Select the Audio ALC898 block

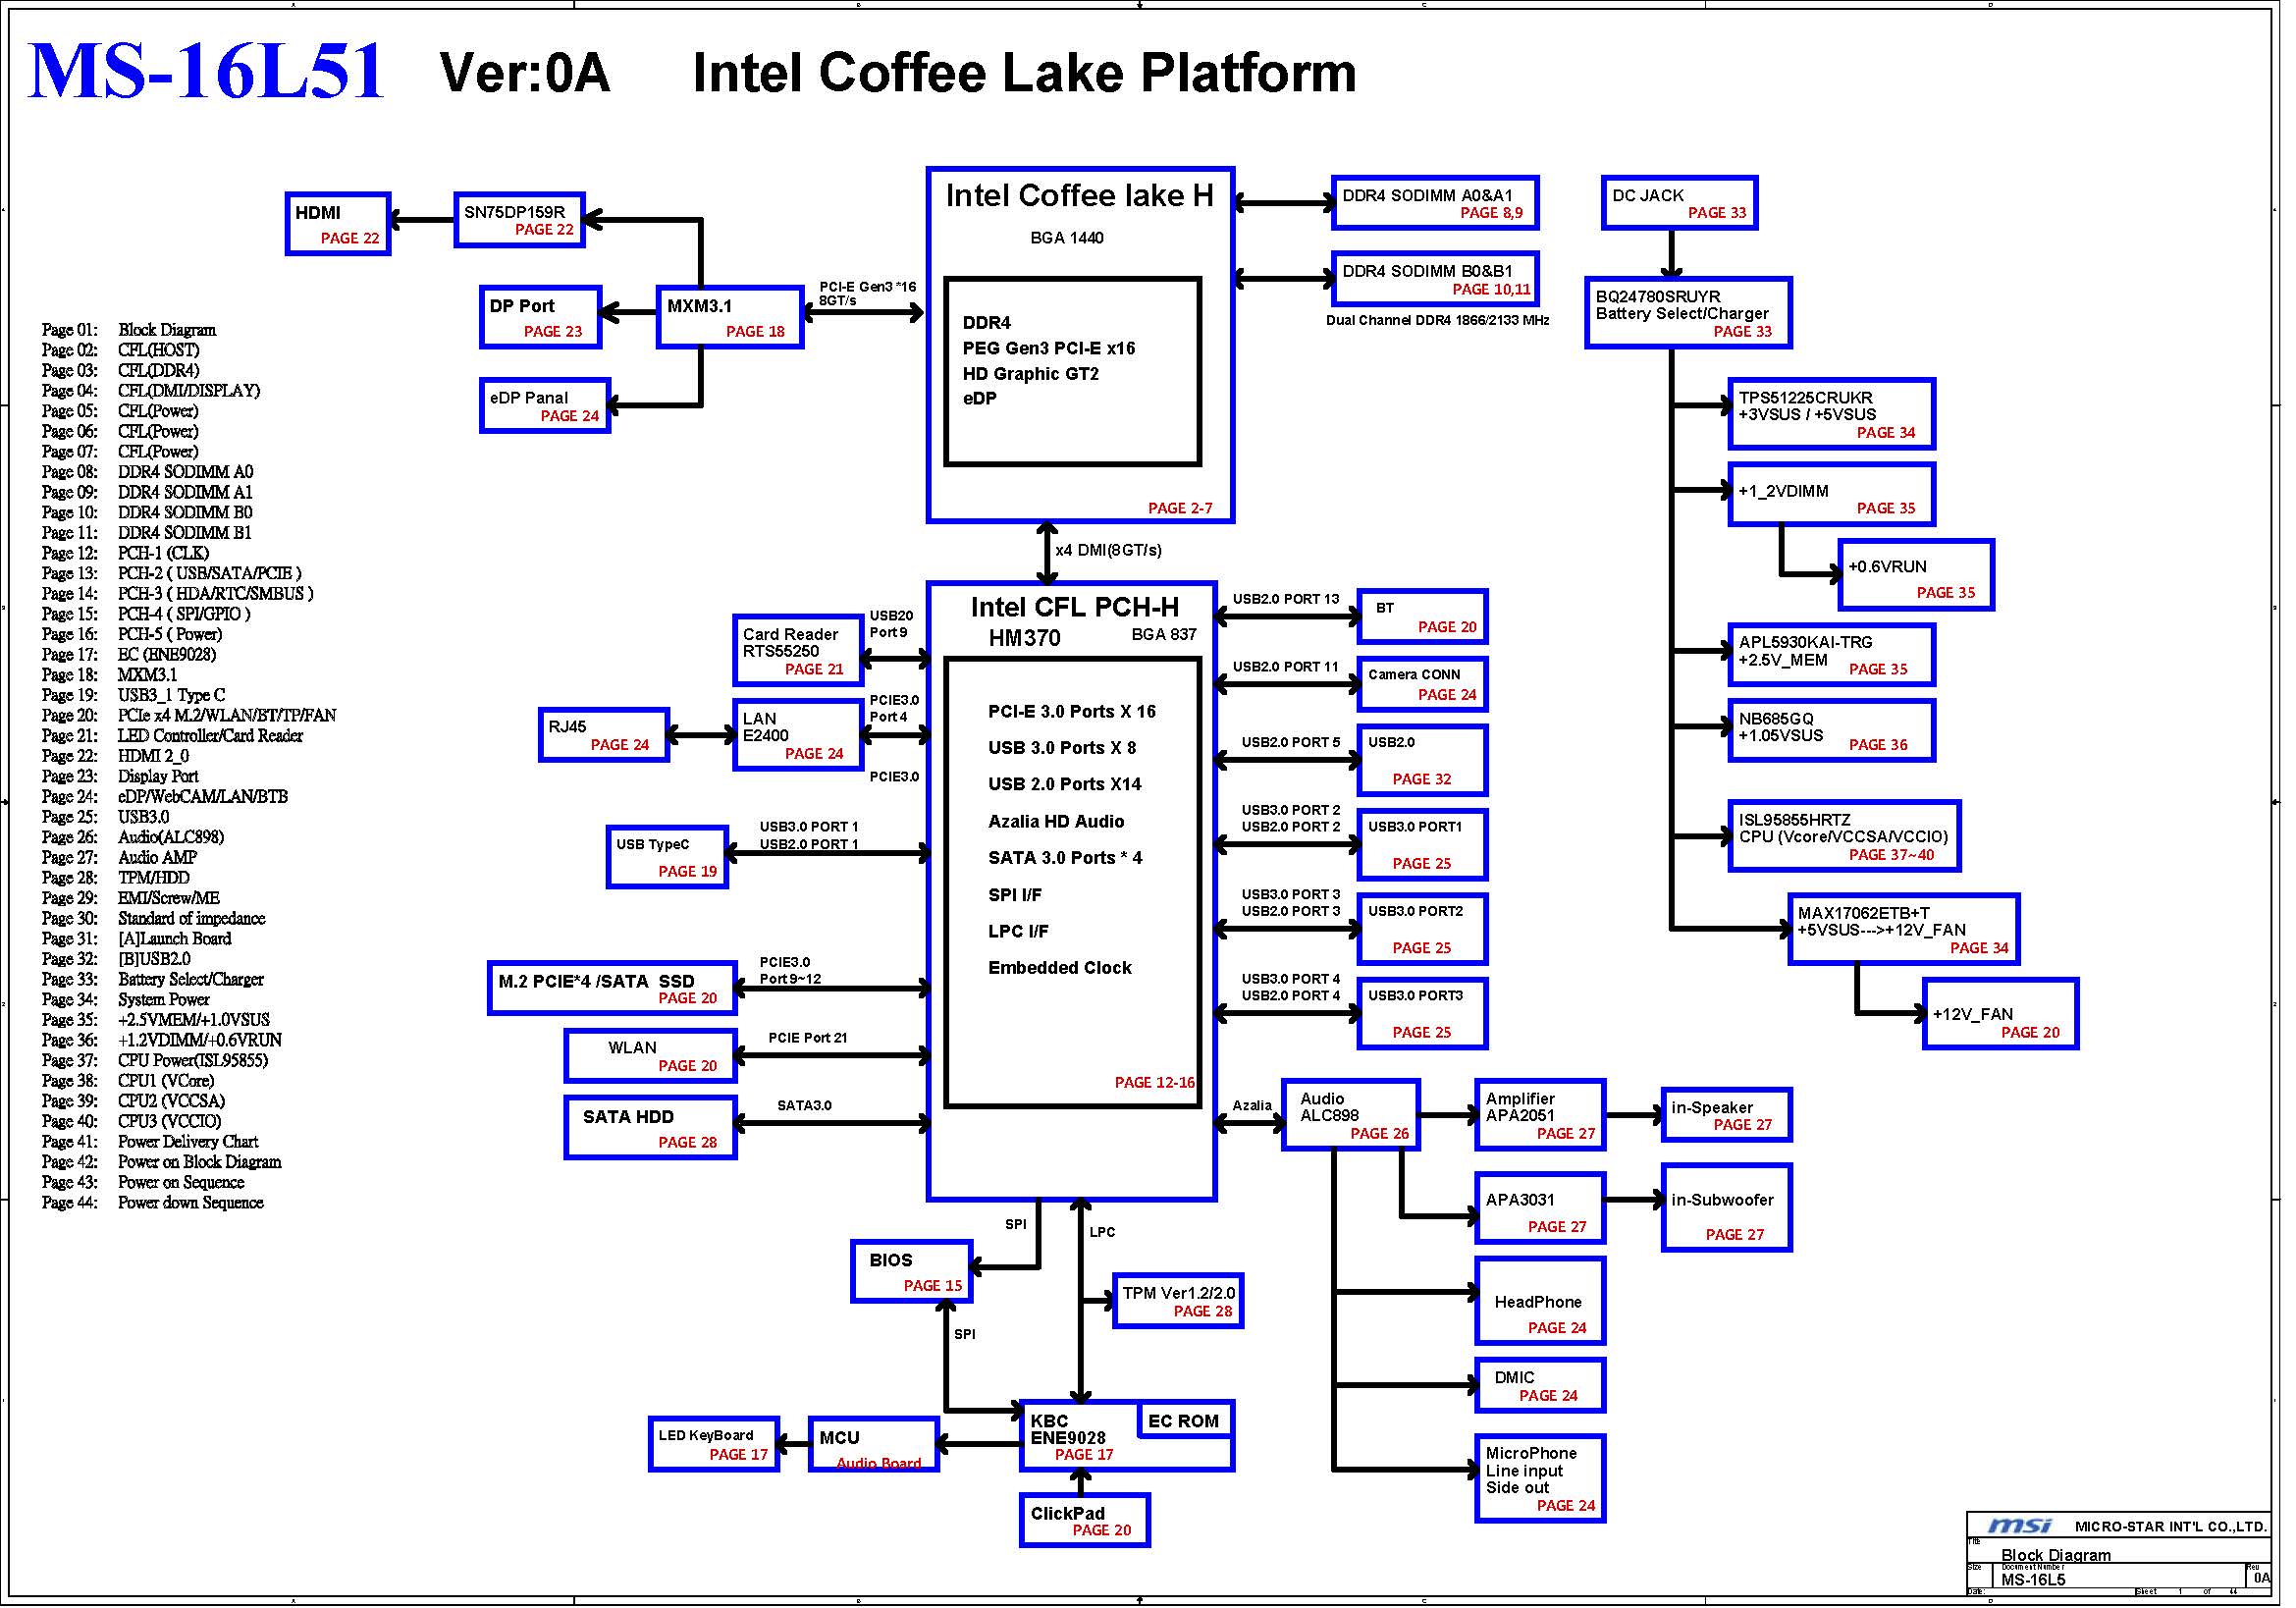tap(1351, 1115)
